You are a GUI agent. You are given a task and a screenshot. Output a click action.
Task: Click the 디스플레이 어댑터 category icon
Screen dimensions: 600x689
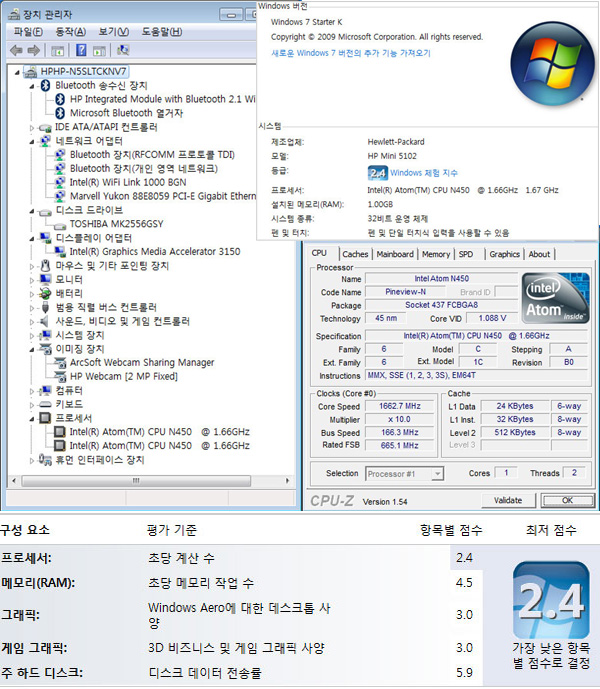click(x=45, y=238)
